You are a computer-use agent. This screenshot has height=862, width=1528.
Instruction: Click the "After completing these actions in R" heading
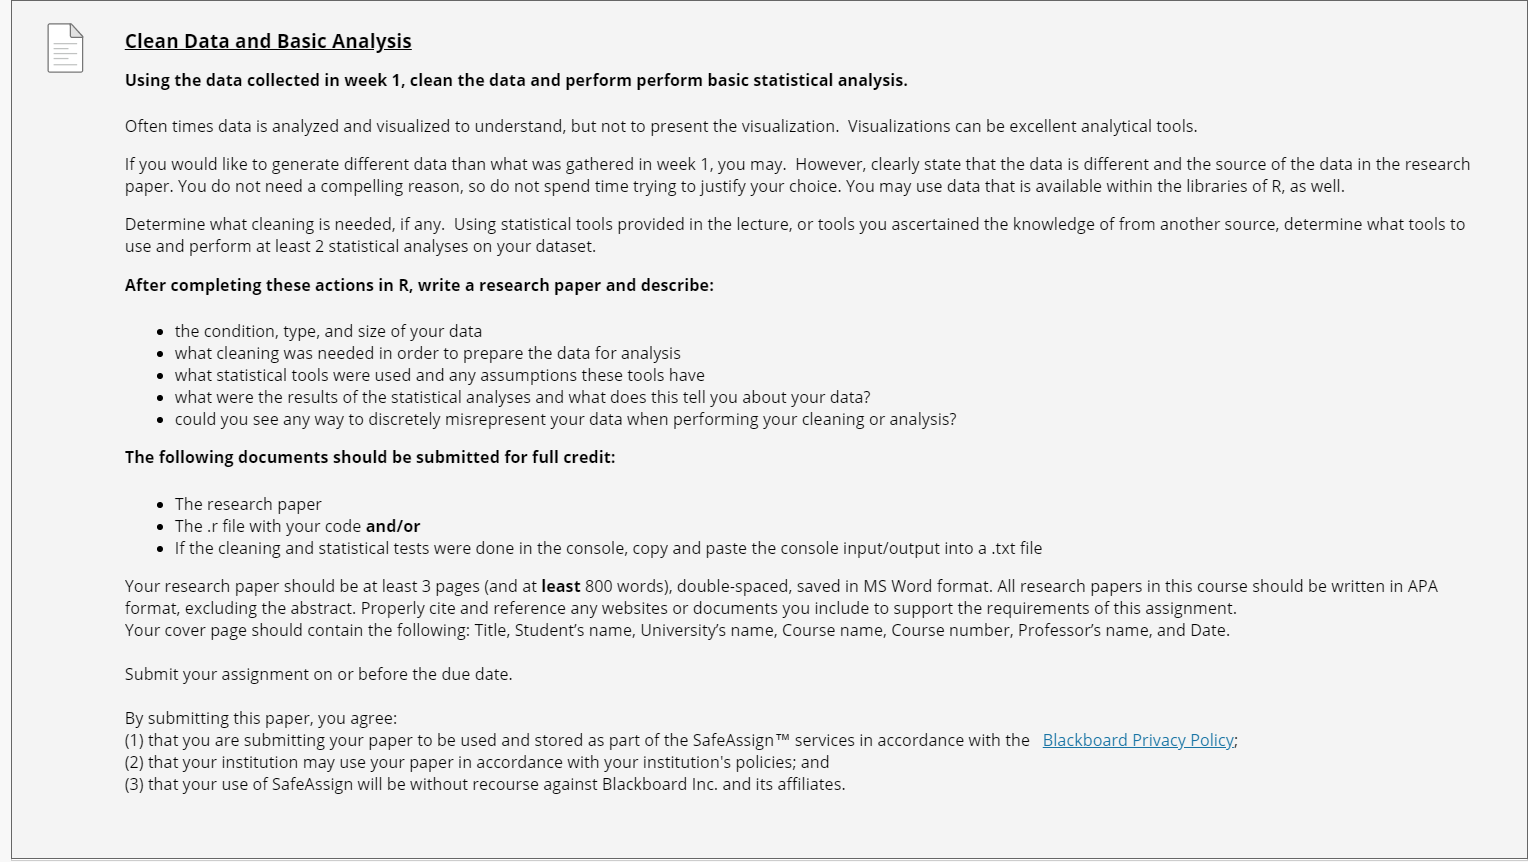pos(419,285)
